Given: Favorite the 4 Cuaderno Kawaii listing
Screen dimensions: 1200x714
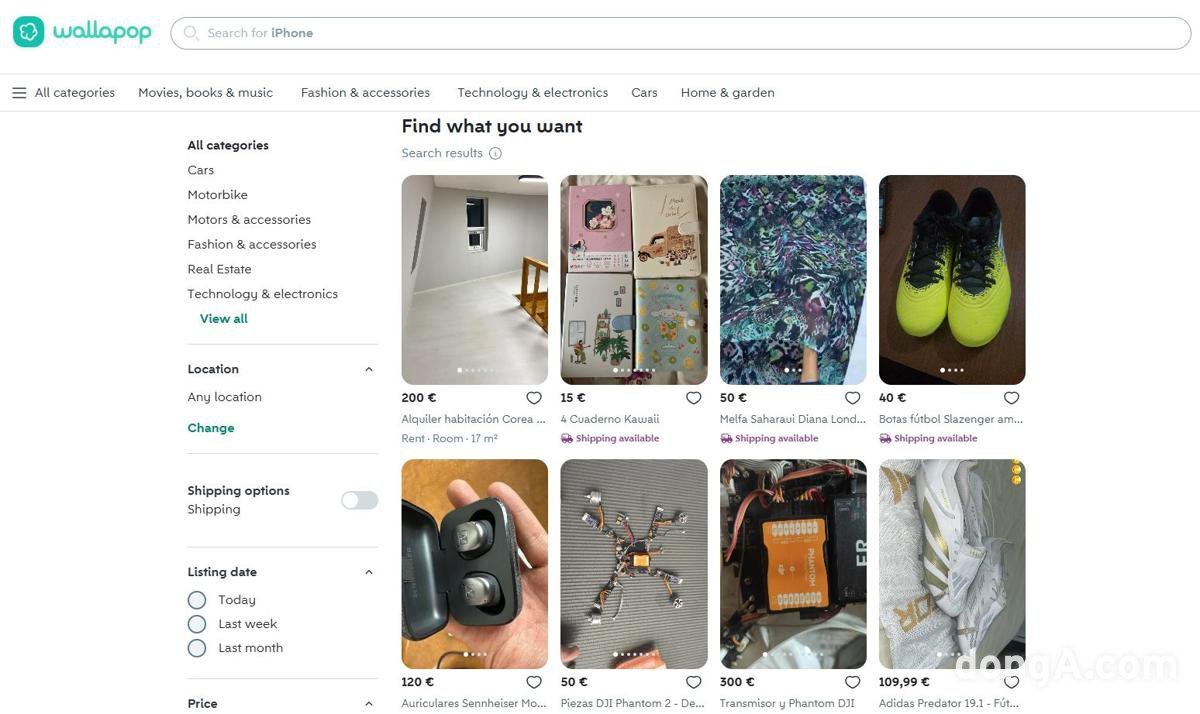Looking at the screenshot, I should [x=693, y=398].
